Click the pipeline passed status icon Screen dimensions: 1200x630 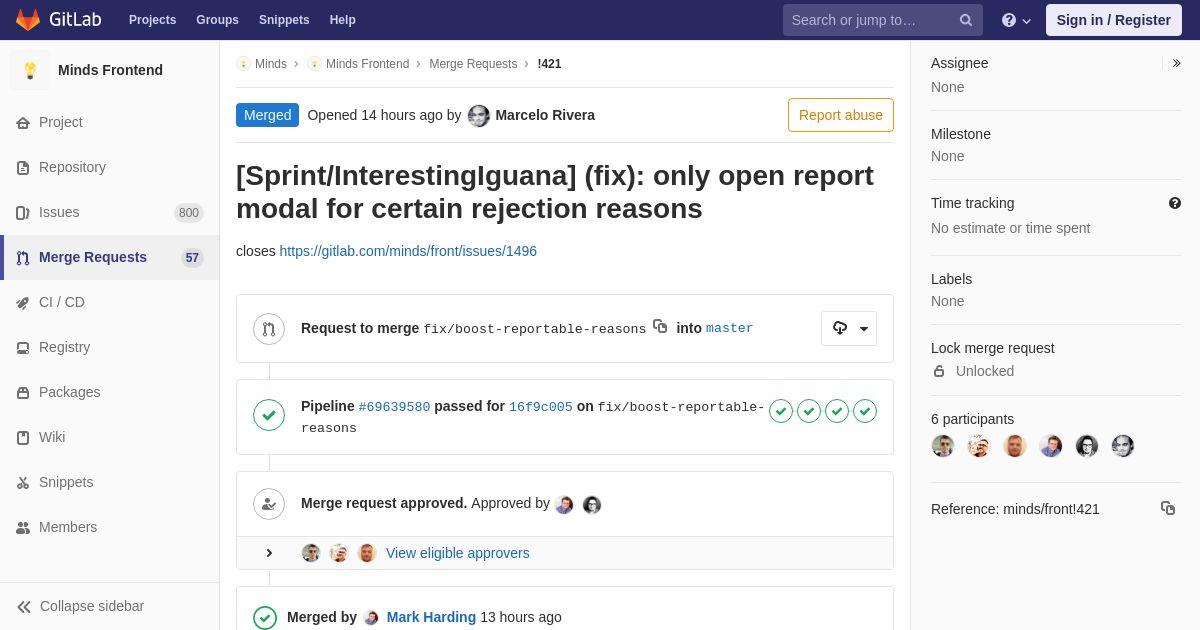(x=269, y=415)
